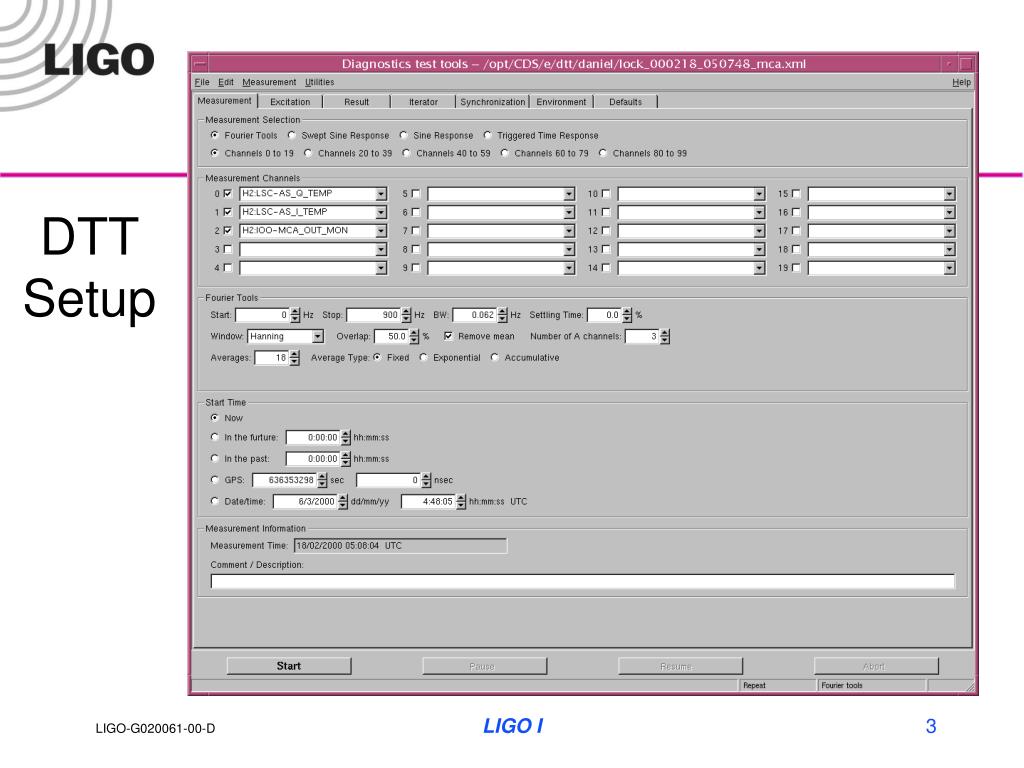Select Channels 20 to 39

(x=308, y=153)
